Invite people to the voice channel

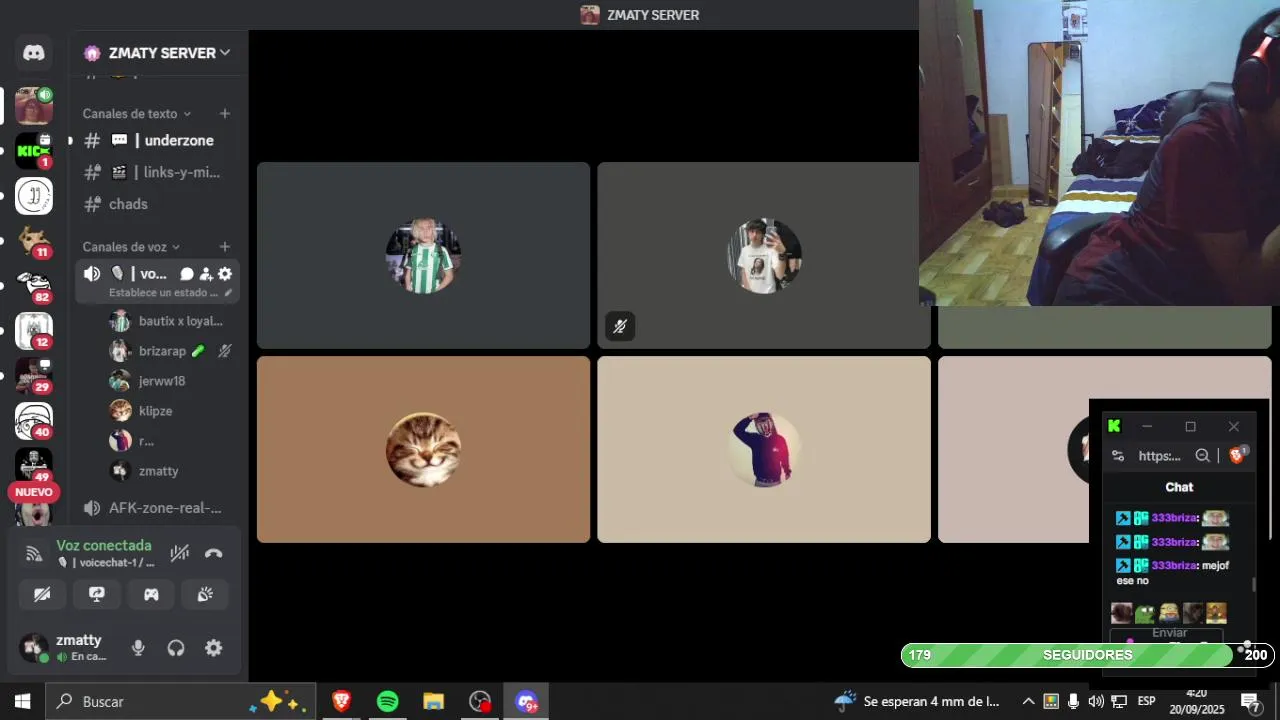pos(206,274)
